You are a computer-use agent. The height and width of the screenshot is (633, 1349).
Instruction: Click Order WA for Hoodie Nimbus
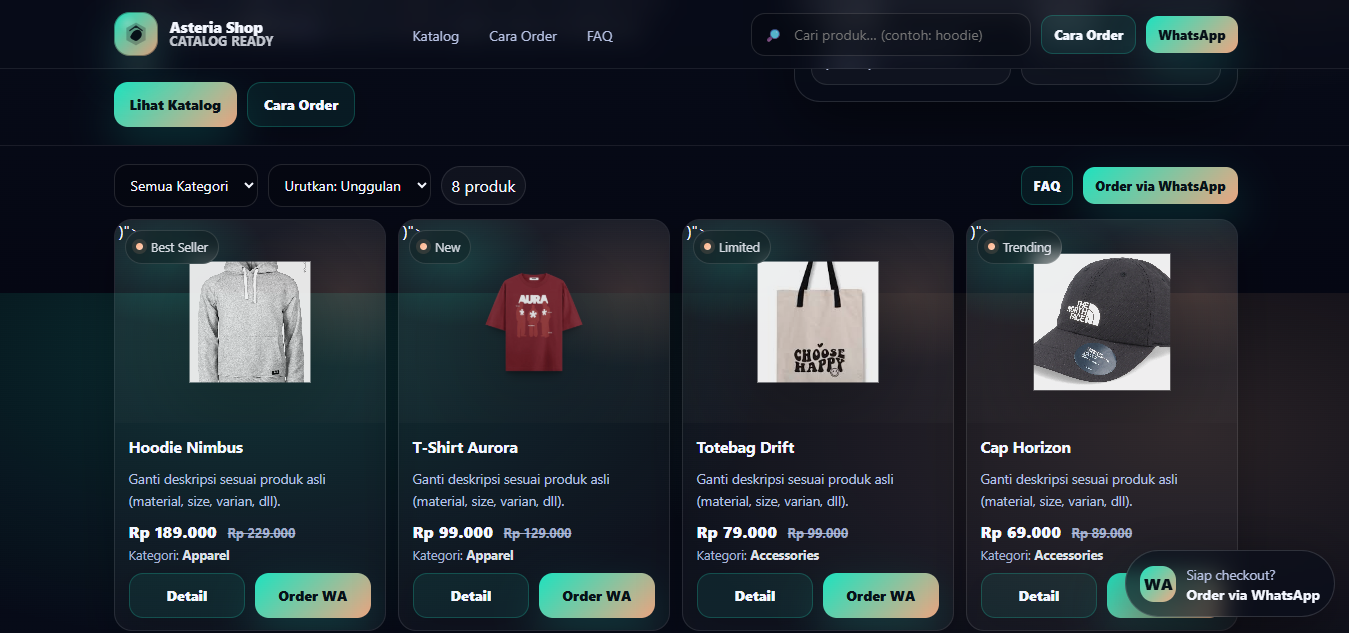click(312, 595)
